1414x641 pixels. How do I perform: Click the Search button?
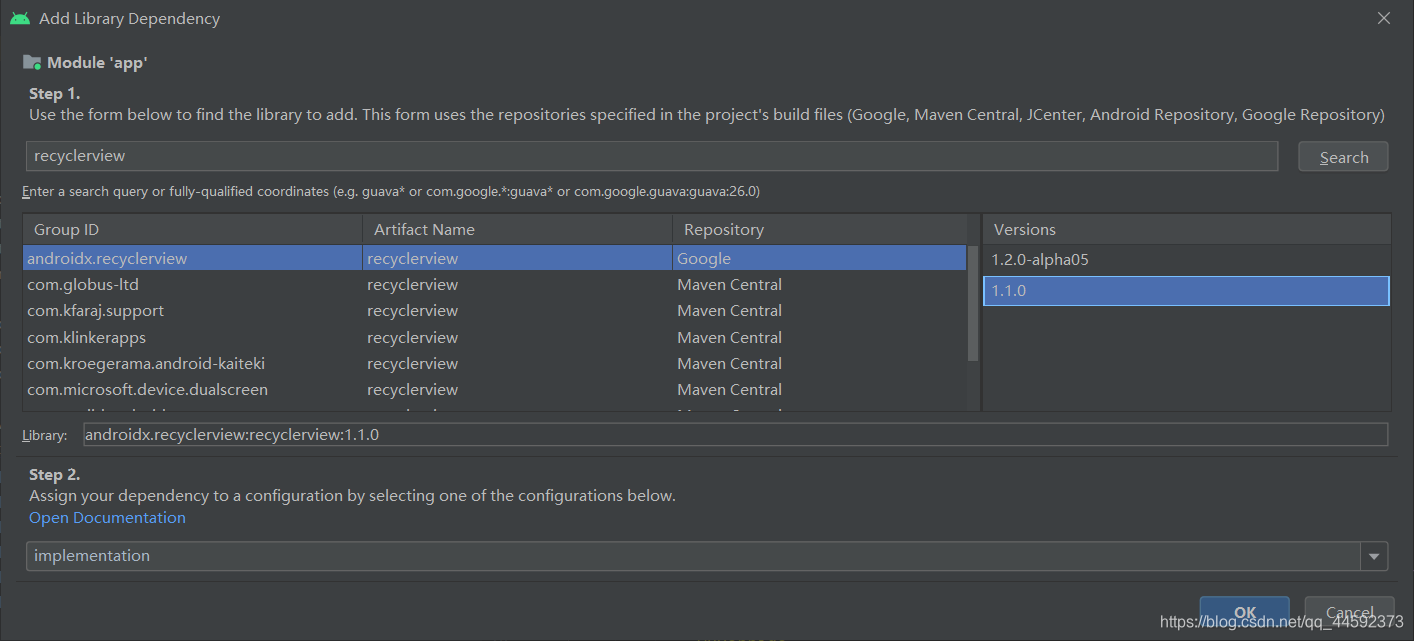tap(1343, 157)
